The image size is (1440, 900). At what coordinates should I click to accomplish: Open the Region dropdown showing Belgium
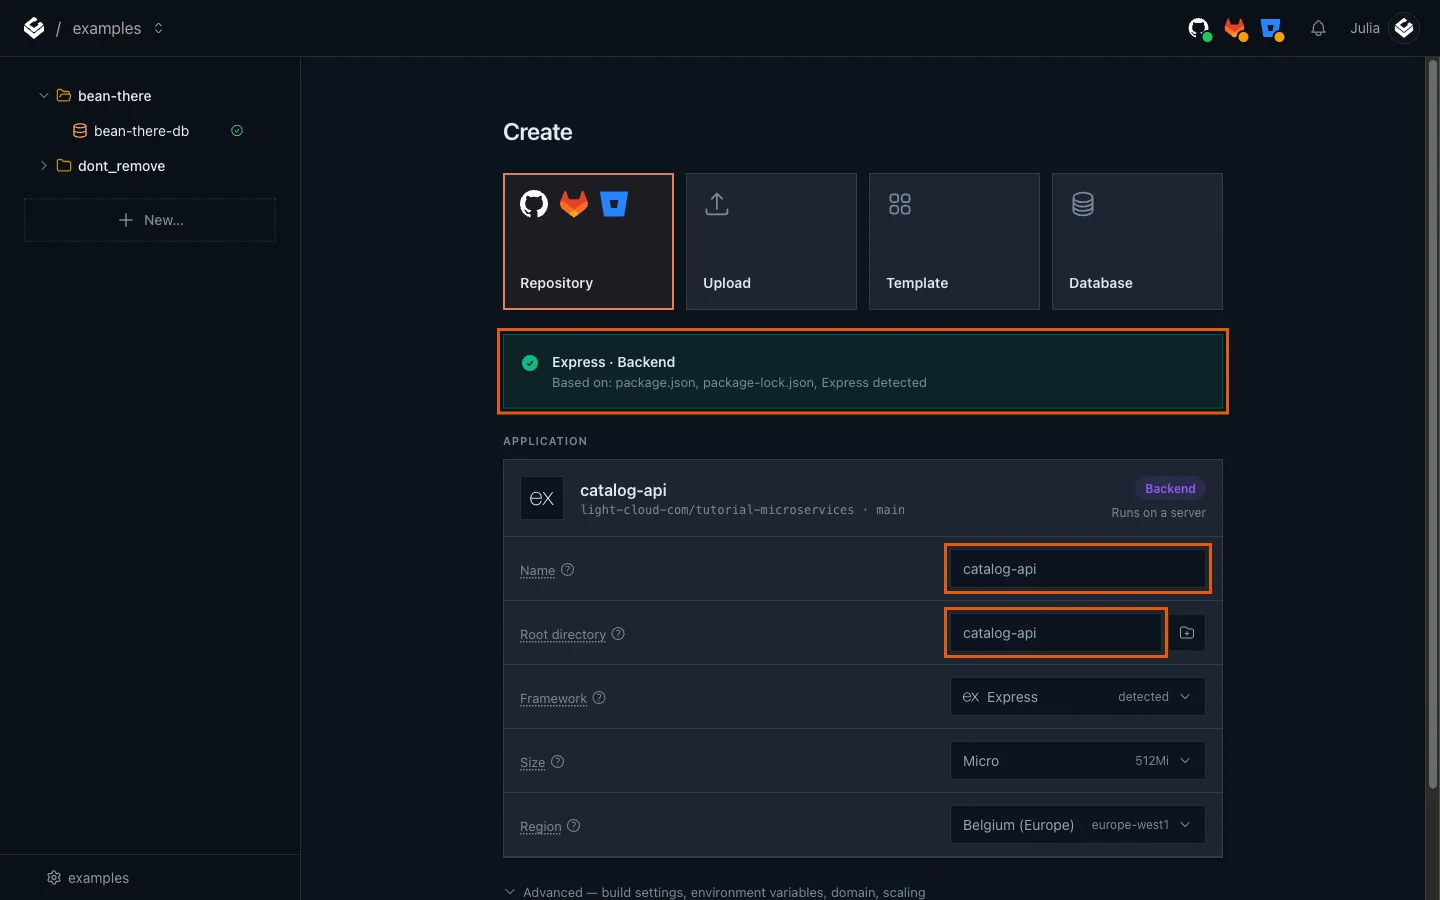[x=1078, y=825]
